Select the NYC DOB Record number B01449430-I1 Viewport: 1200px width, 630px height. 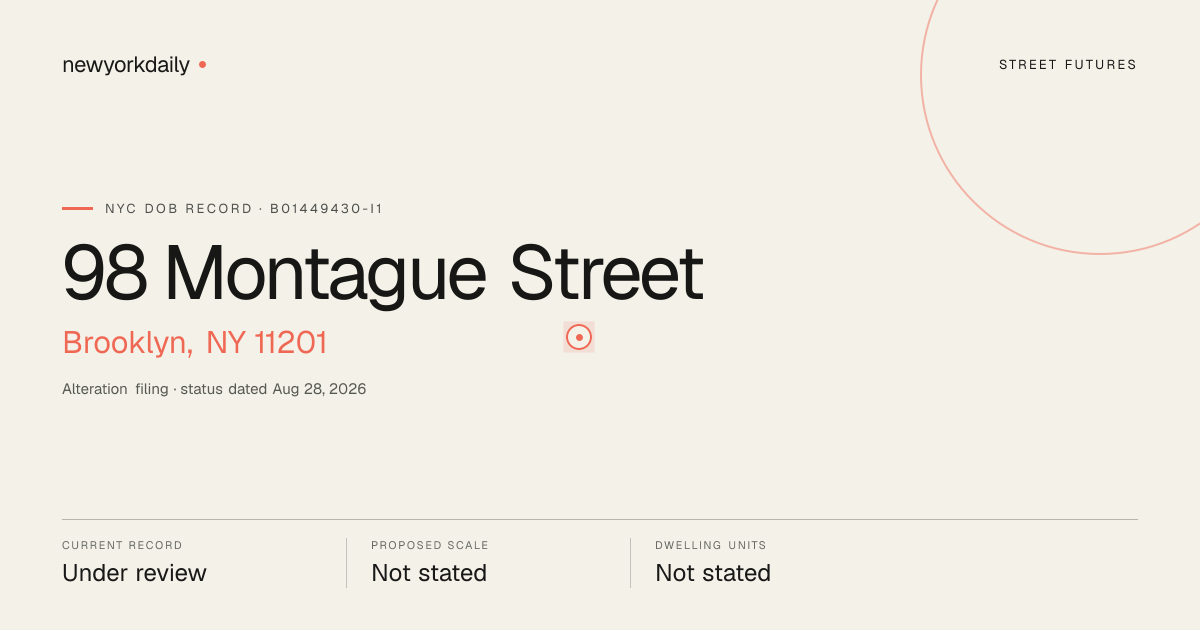[327, 209]
